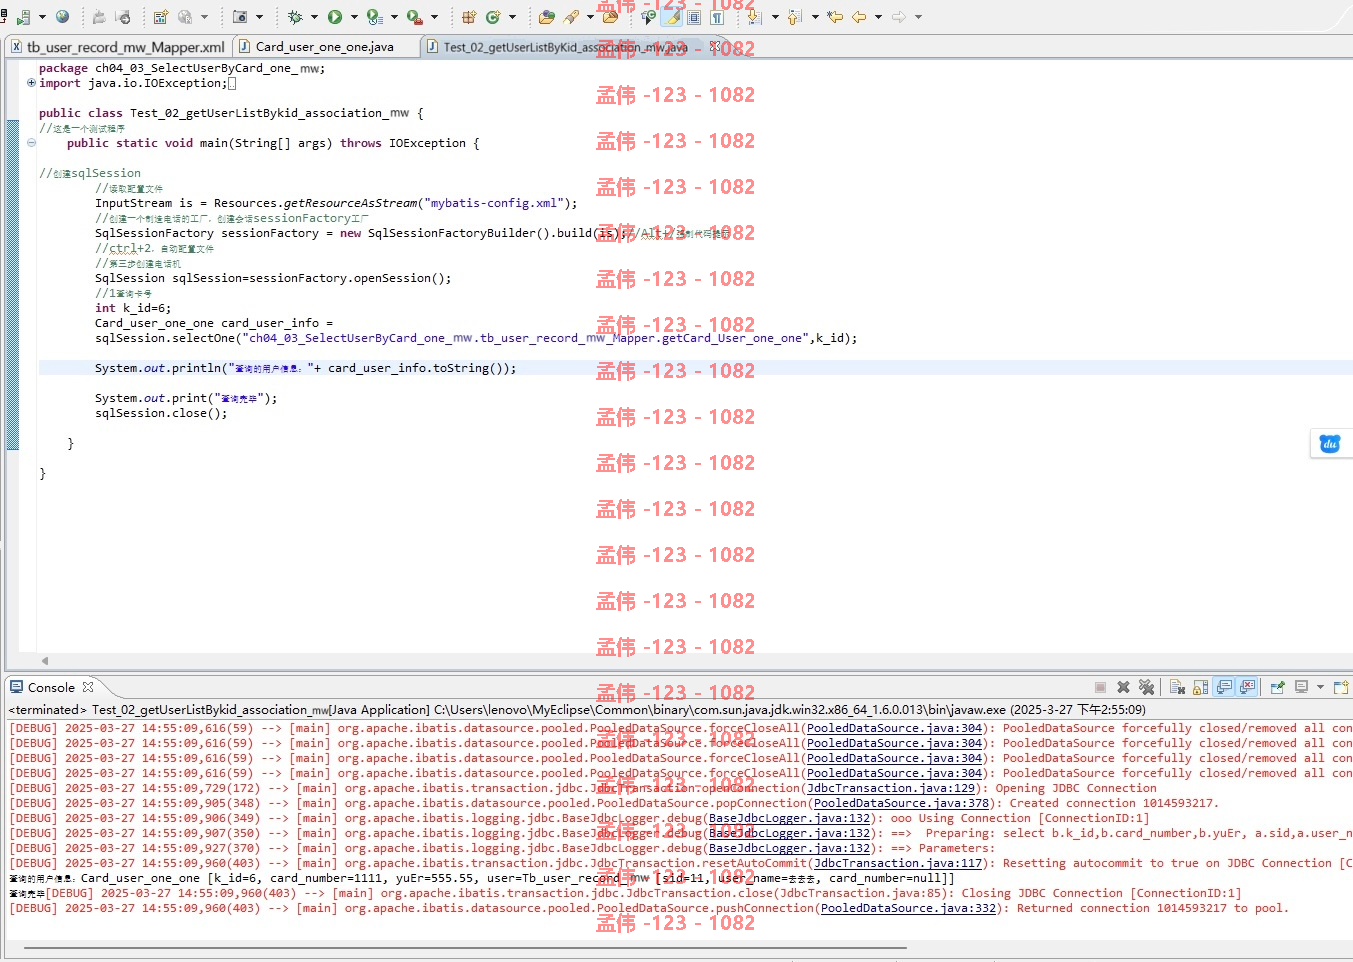Click 'mybatis-config.xml' string in code

click(492, 203)
